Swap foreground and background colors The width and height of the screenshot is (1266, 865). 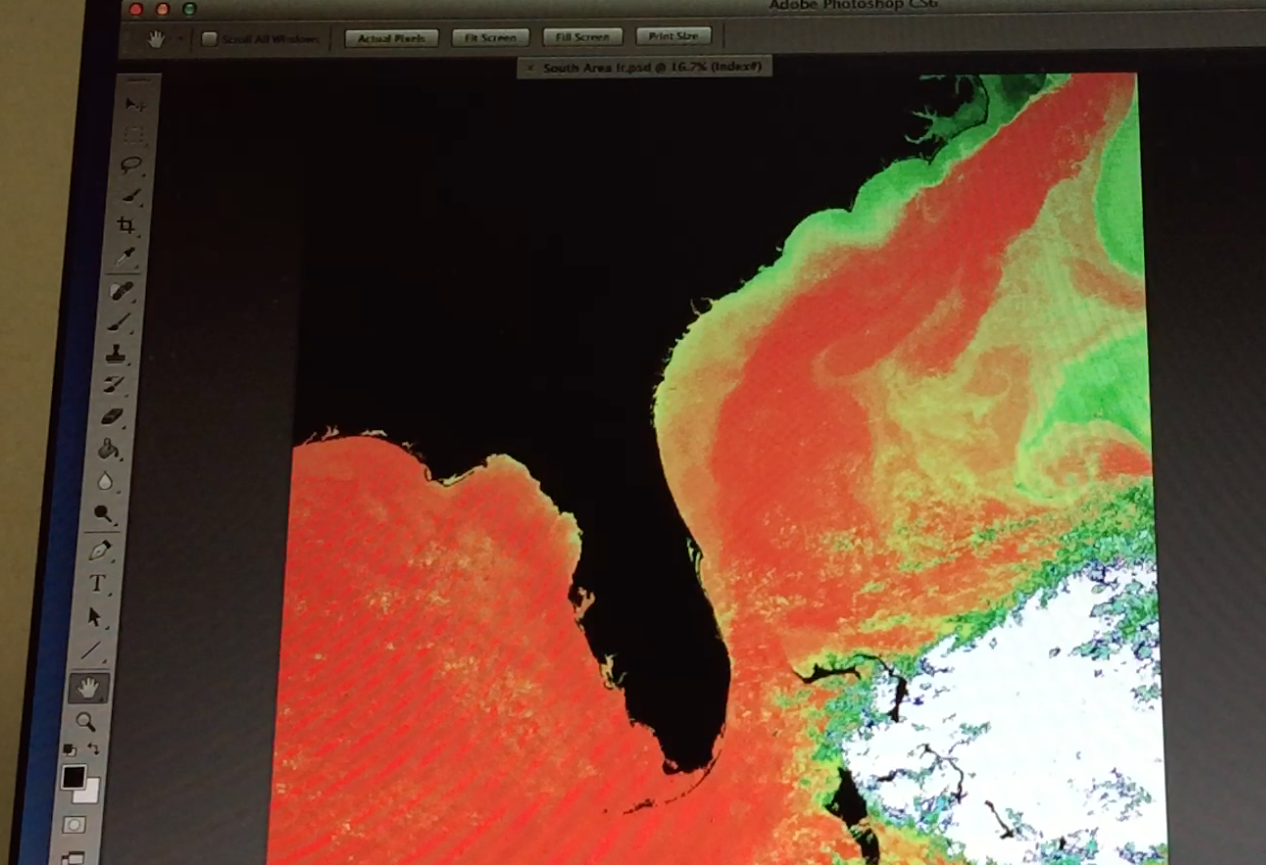[93, 748]
